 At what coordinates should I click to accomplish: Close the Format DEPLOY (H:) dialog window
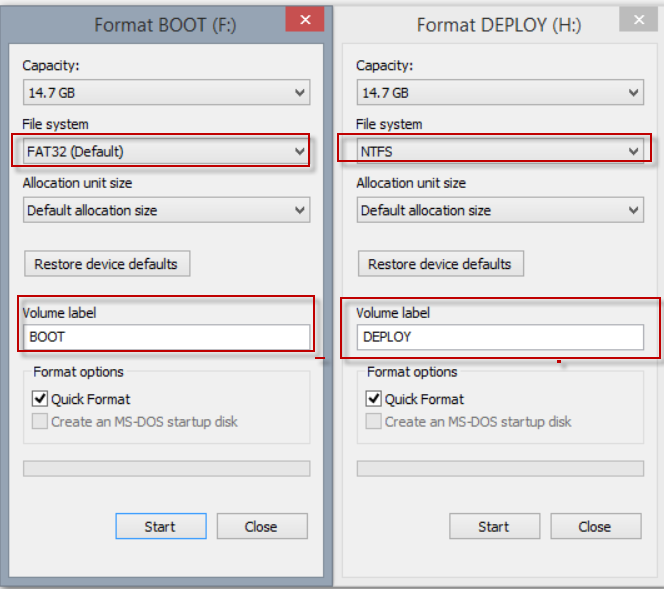pyautogui.click(x=639, y=19)
